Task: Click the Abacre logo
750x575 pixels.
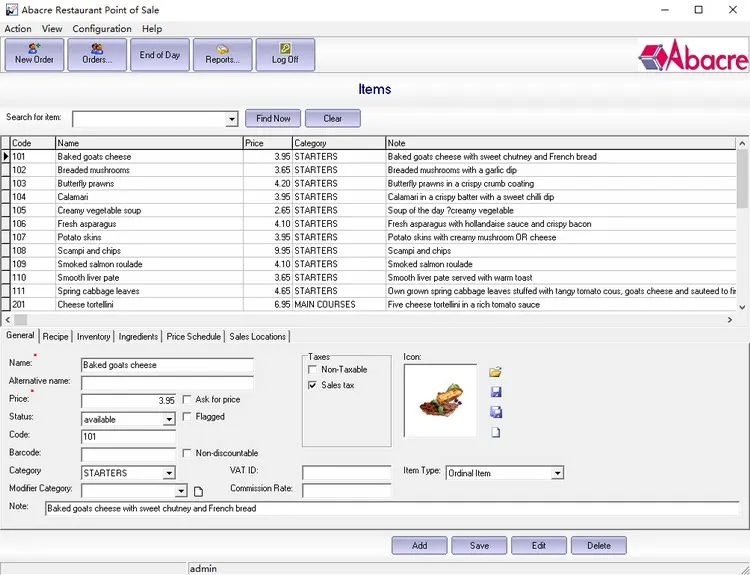Action: point(693,55)
